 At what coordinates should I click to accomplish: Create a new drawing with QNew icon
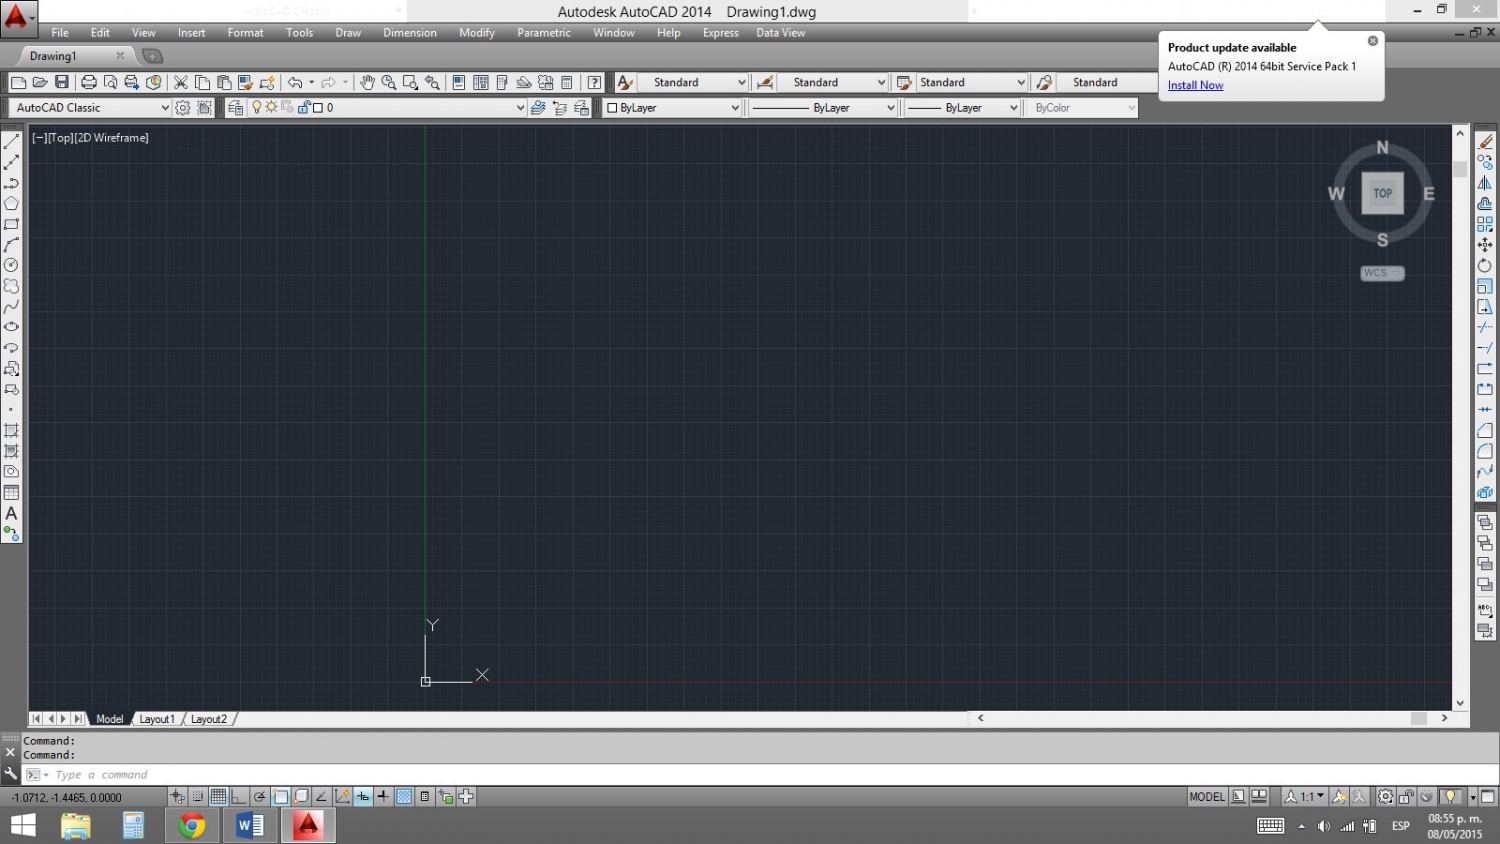coord(19,82)
